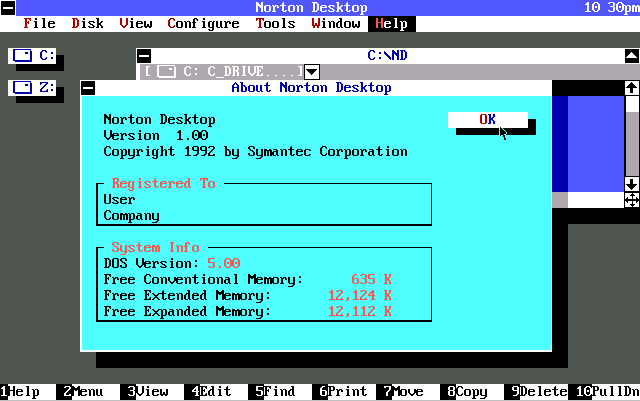Click 'Copyright 1992 by Symantec Corporation' text
Image resolution: width=640 pixels, height=401 pixels.
[255, 152]
